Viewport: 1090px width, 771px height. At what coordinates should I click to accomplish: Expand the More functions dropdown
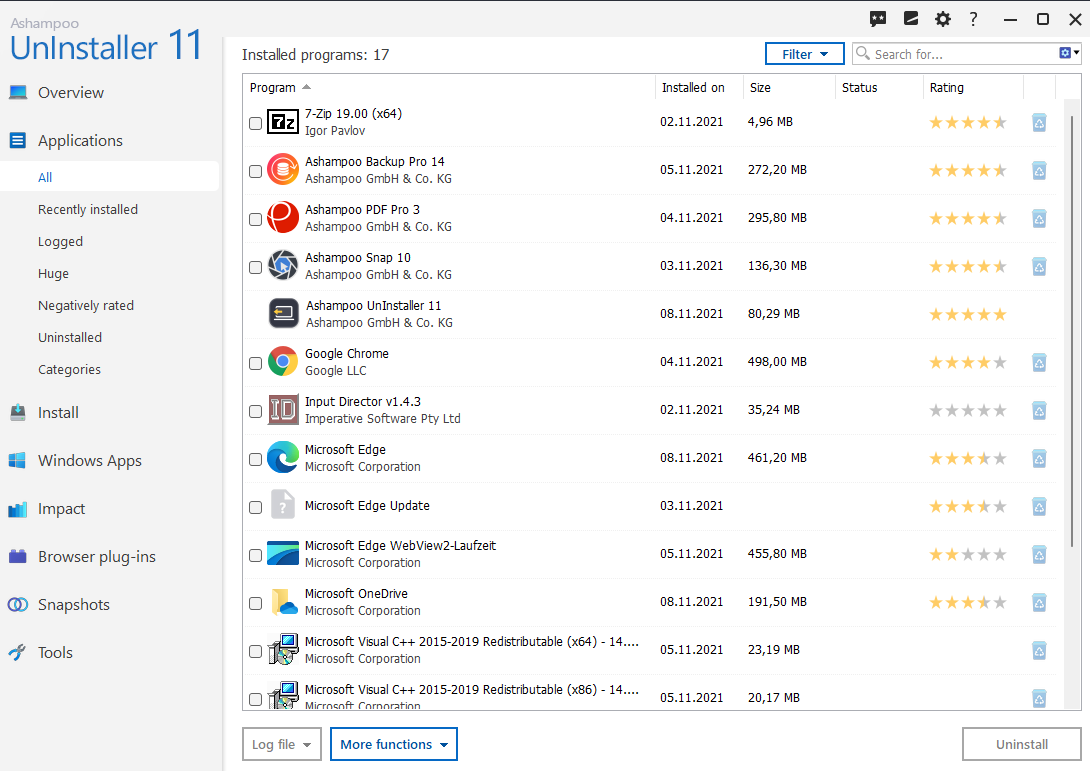(393, 744)
